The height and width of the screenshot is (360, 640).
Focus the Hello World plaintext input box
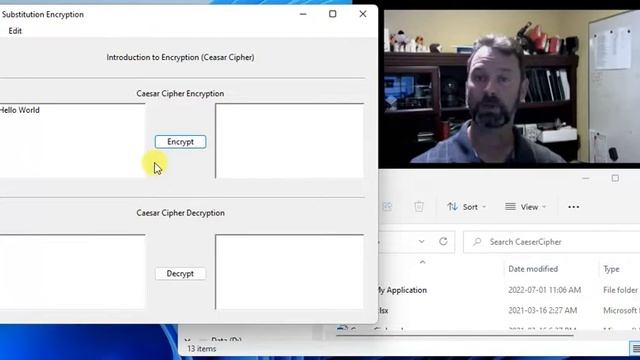click(x=72, y=140)
